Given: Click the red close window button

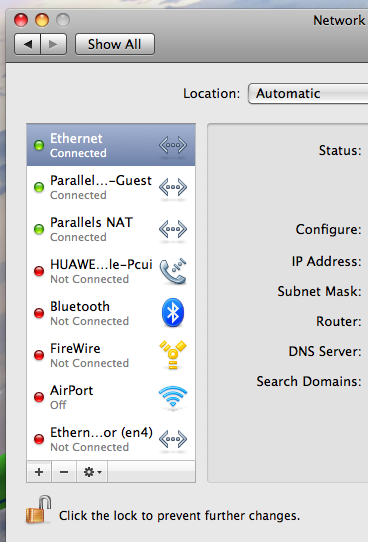Looking at the screenshot, I should click(x=21, y=20).
